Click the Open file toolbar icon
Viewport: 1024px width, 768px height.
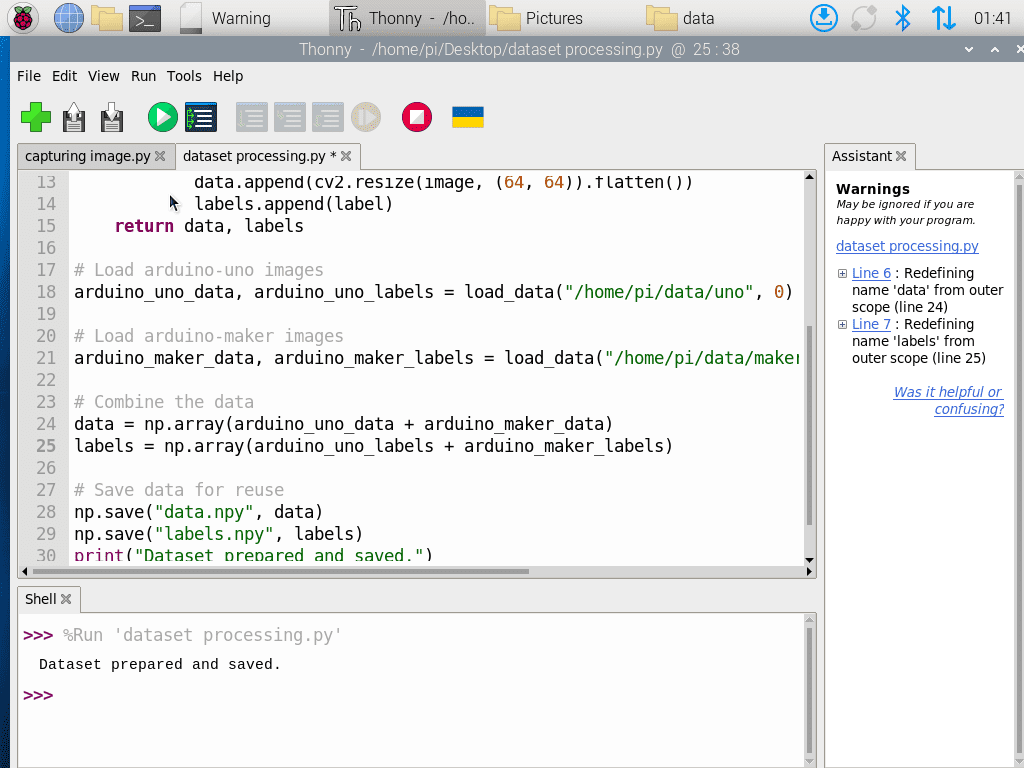(x=74, y=117)
